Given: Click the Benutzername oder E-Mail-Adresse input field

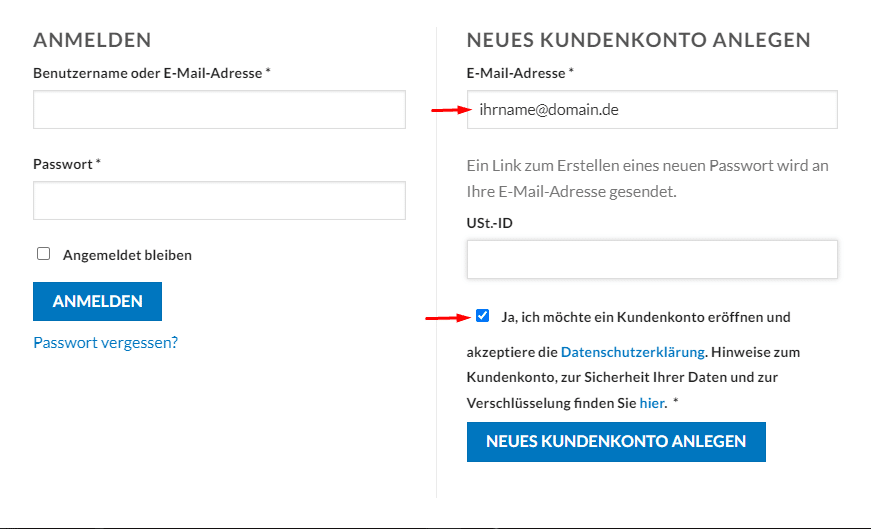Looking at the screenshot, I should (x=219, y=109).
